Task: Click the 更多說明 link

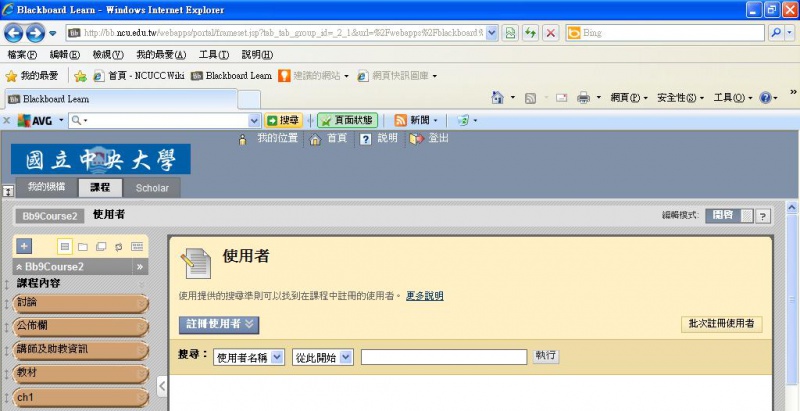Action: pos(424,296)
